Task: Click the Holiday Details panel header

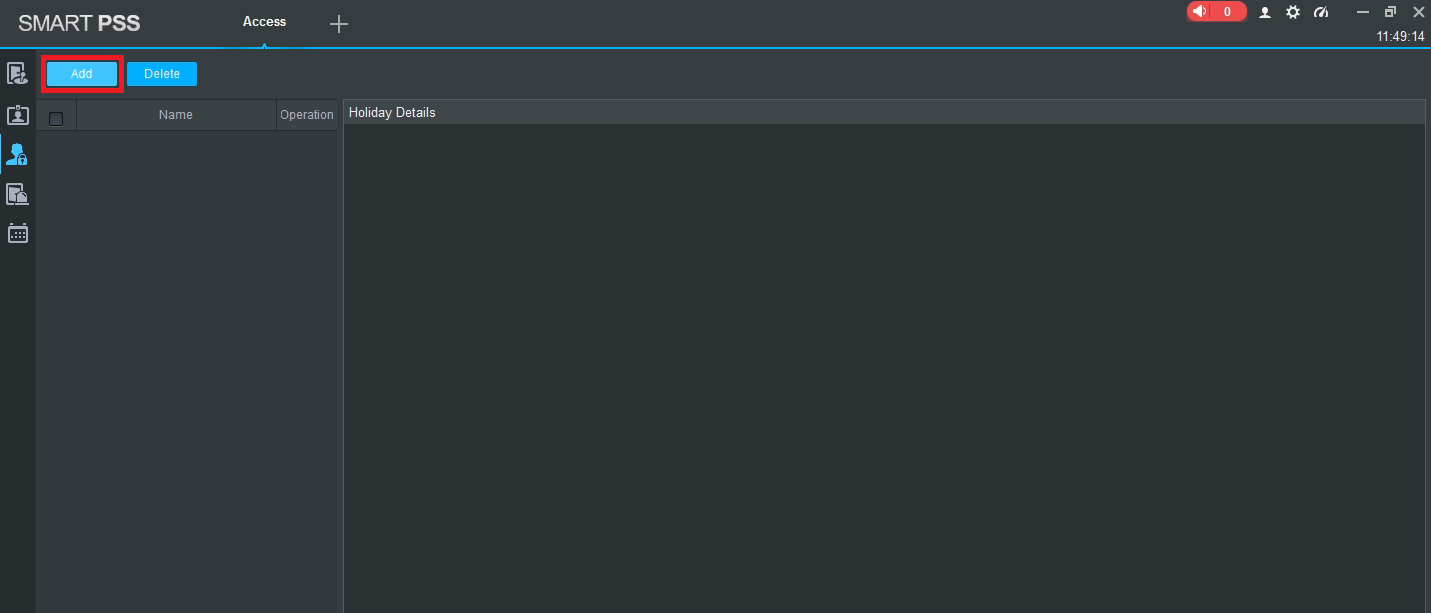Action: [x=392, y=113]
